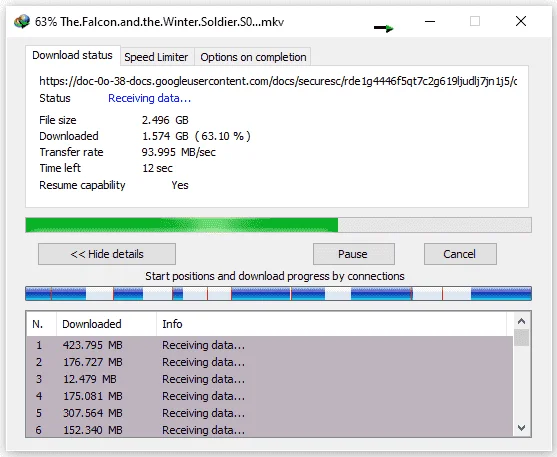Image resolution: width=557 pixels, height=457 pixels.
Task: Click the Transfer rate value 93.995 MB/sec
Action: (x=179, y=152)
